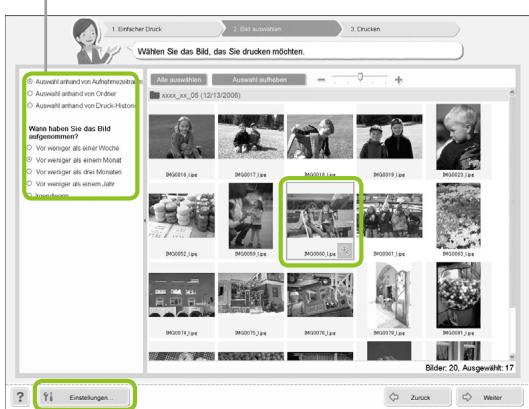Select the flower bouquet portrait photo
Viewport: 529px width, 409px height.
458,295
